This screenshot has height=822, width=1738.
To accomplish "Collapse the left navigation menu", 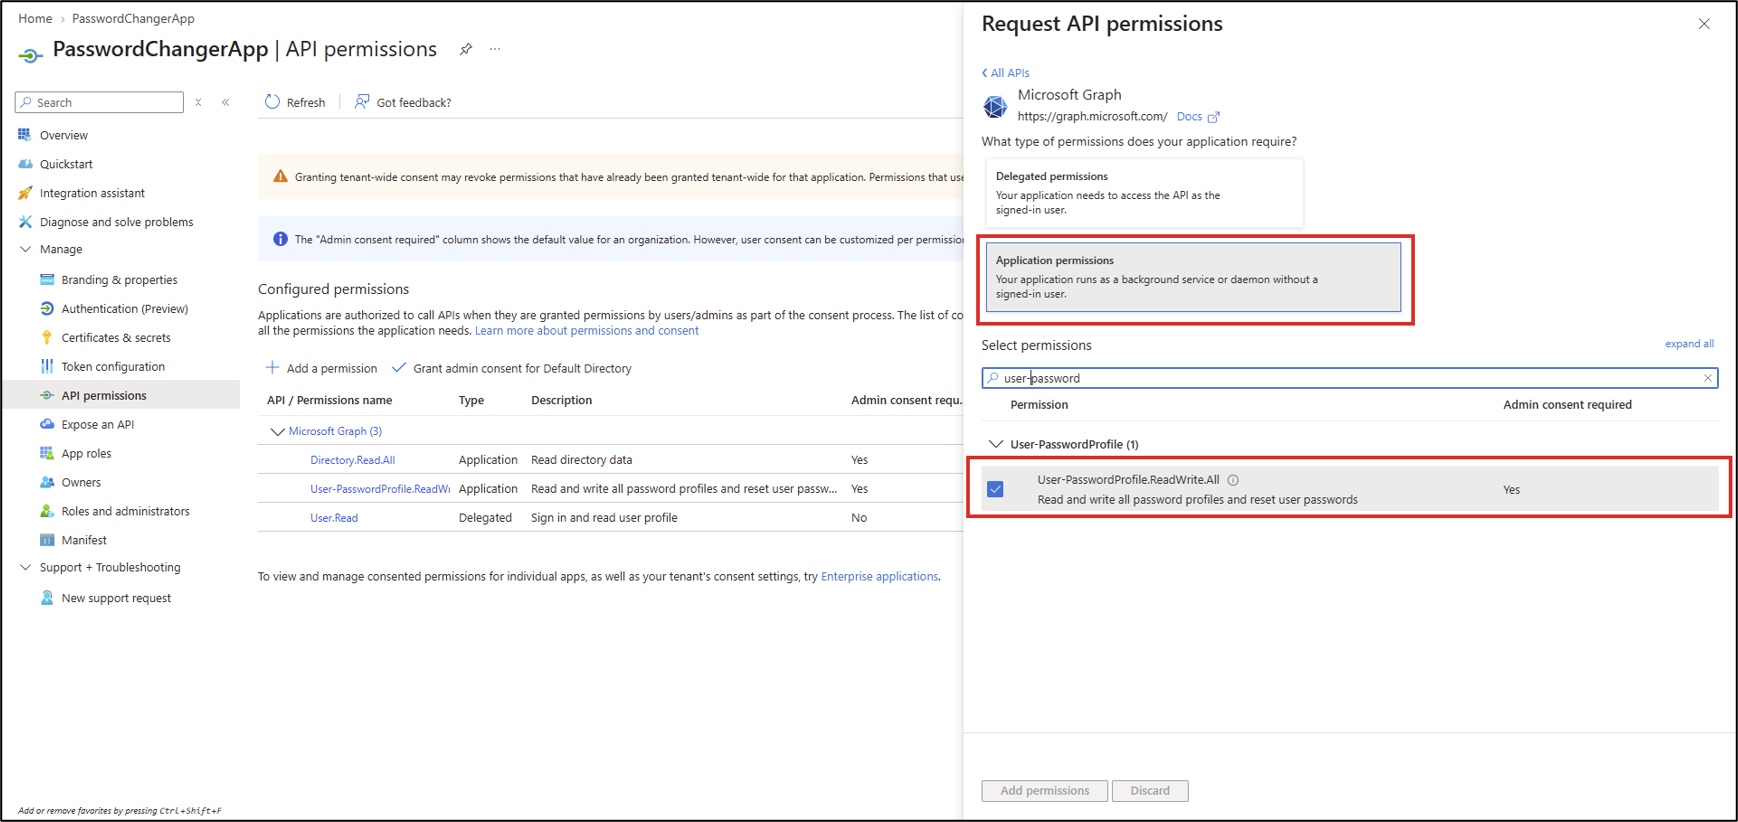I will tap(226, 102).
